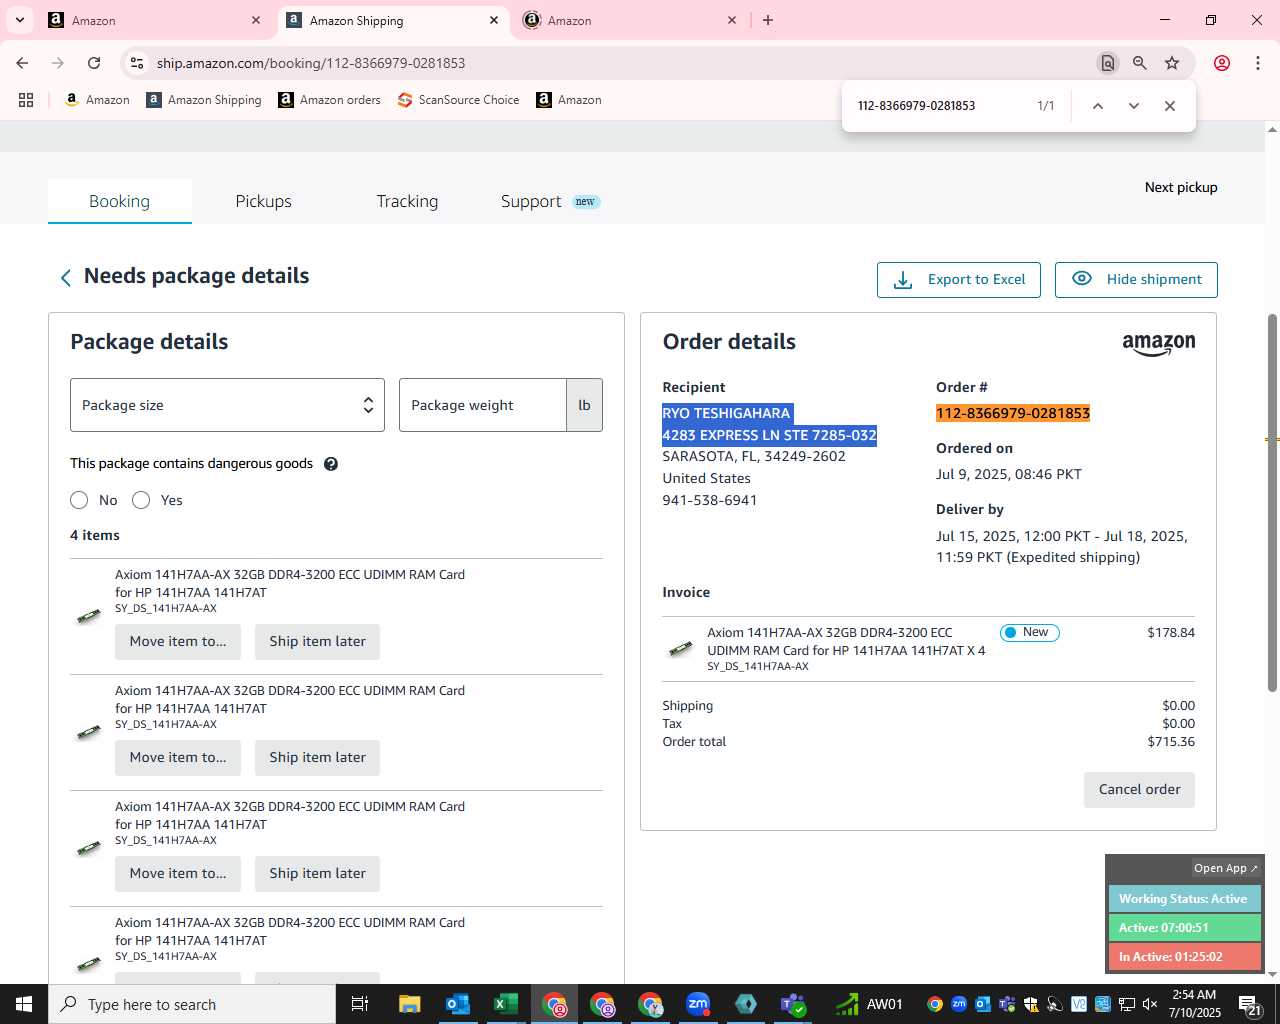This screenshot has width=1280, height=1024.
Task: Open the Amazon Shipping bookmark
Action: pyautogui.click(x=204, y=100)
